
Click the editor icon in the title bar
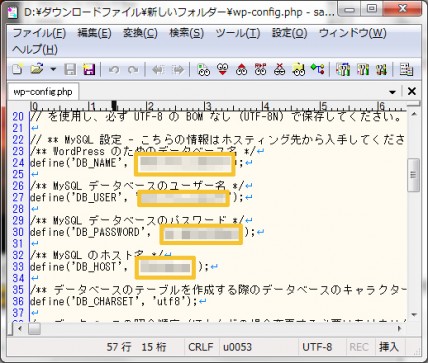point(13,12)
